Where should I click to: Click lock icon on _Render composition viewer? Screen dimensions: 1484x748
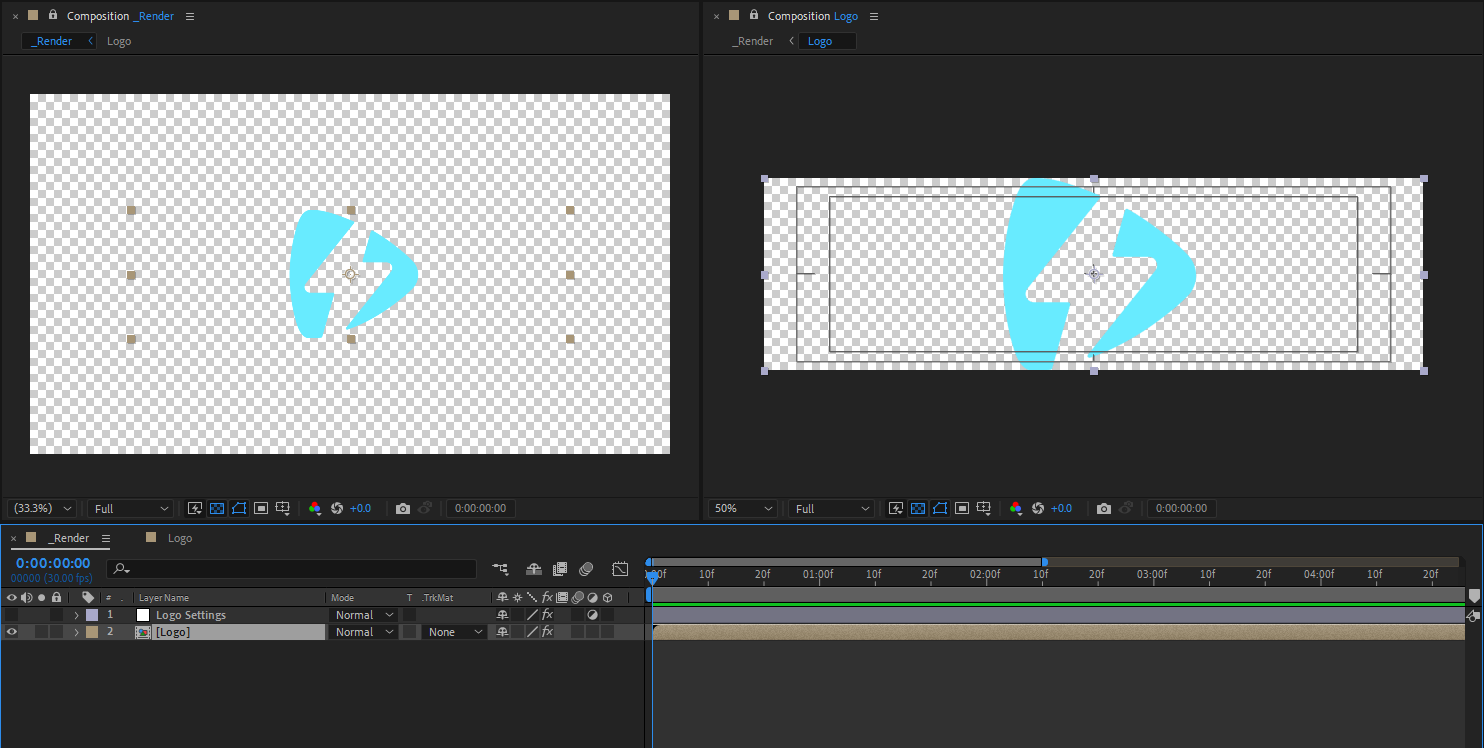[53, 15]
